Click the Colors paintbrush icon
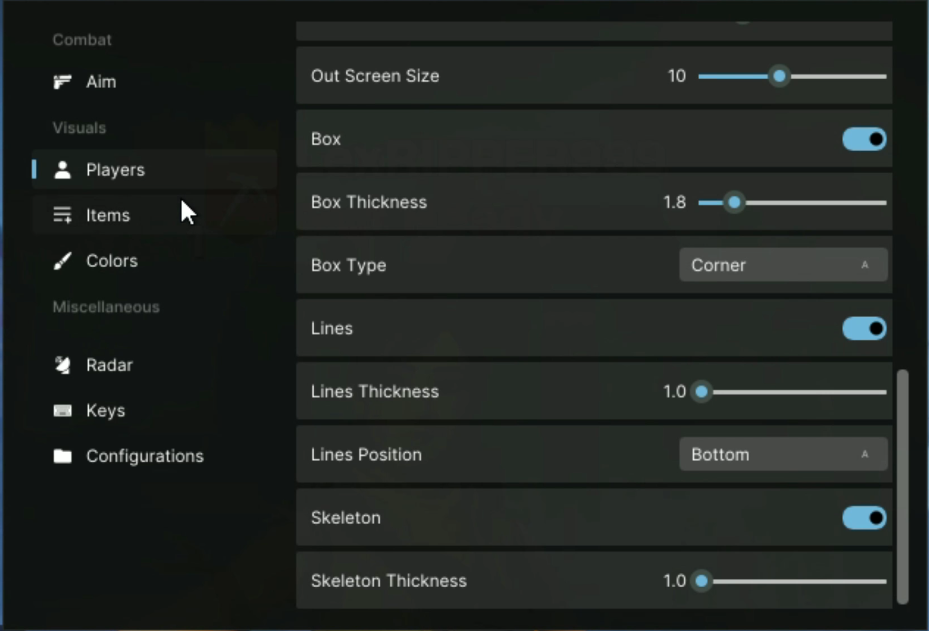The width and height of the screenshot is (929, 631). [63, 261]
